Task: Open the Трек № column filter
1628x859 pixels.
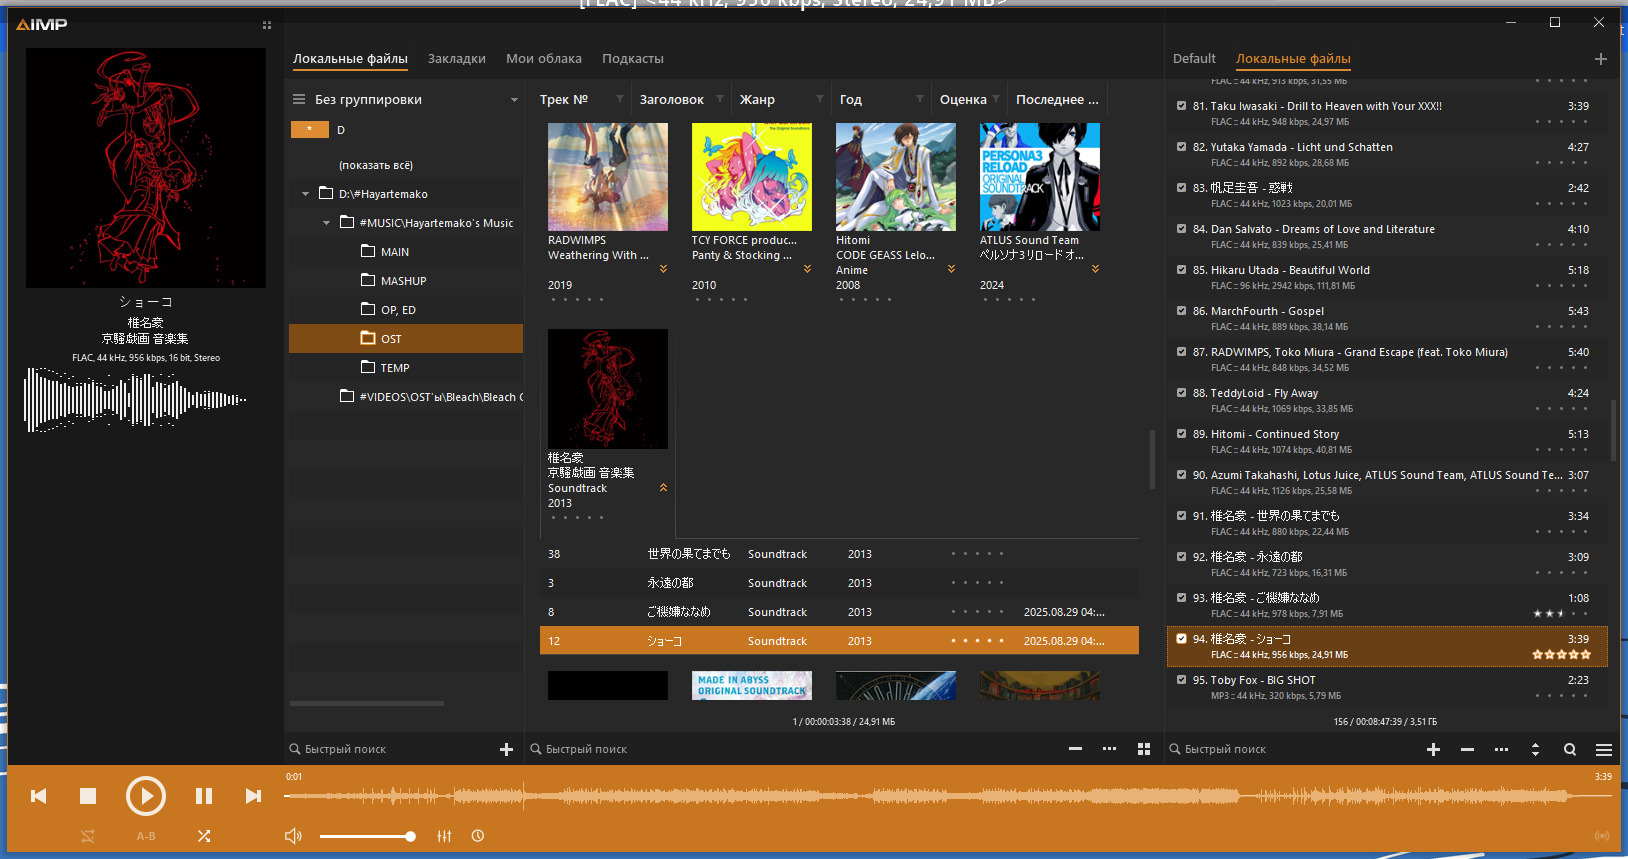Action: [x=620, y=99]
